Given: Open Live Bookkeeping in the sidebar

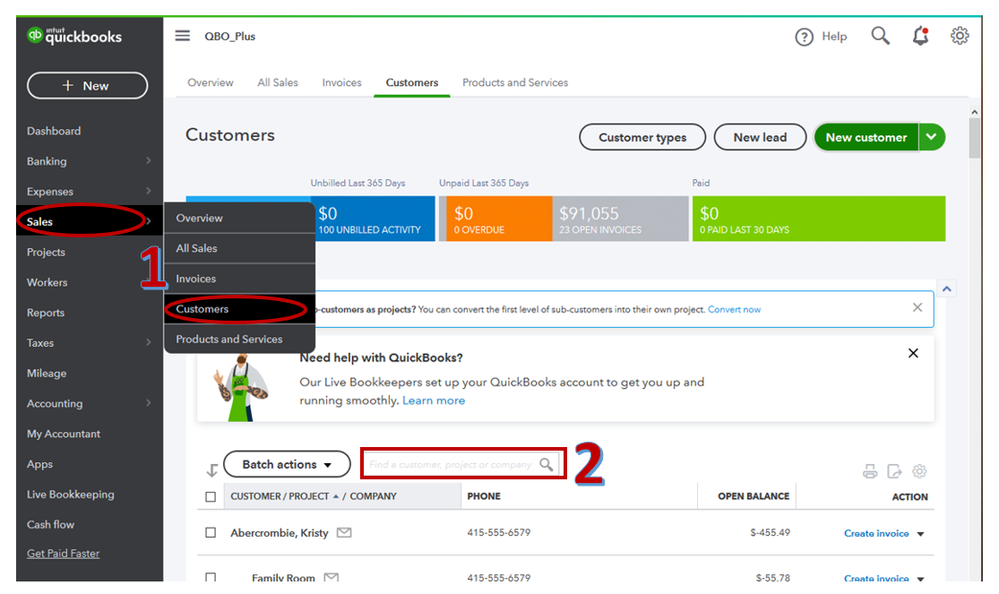Looking at the screenshot, I should [x=70, y=494].
